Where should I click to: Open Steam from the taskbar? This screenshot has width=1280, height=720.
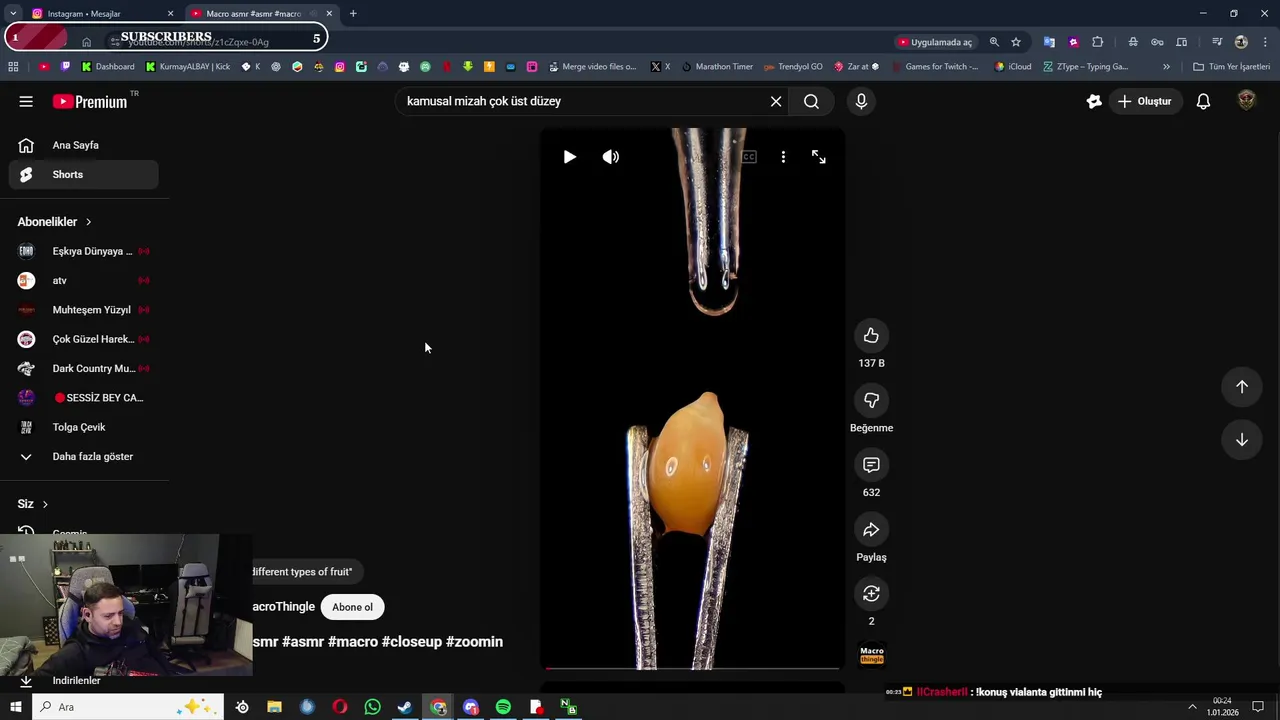coord(405,707)
